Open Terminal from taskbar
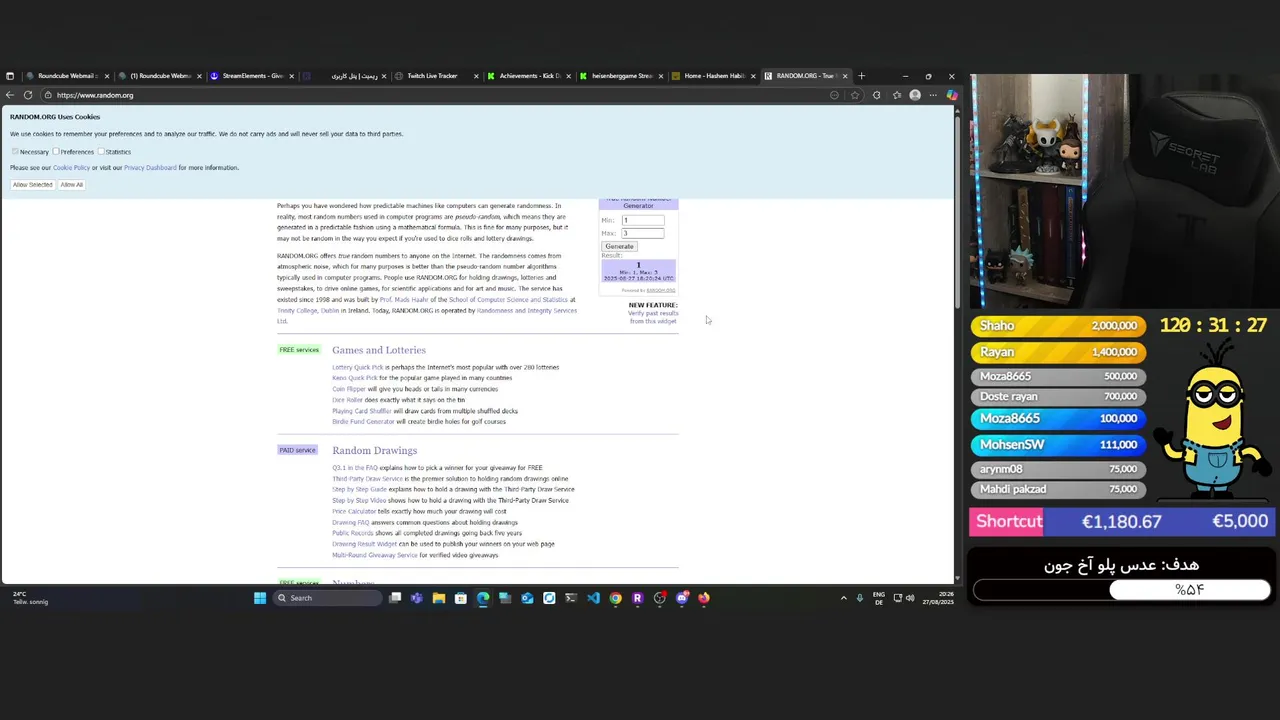The height and width of the screenshot is (720, 1280). [x=571, y=598]
